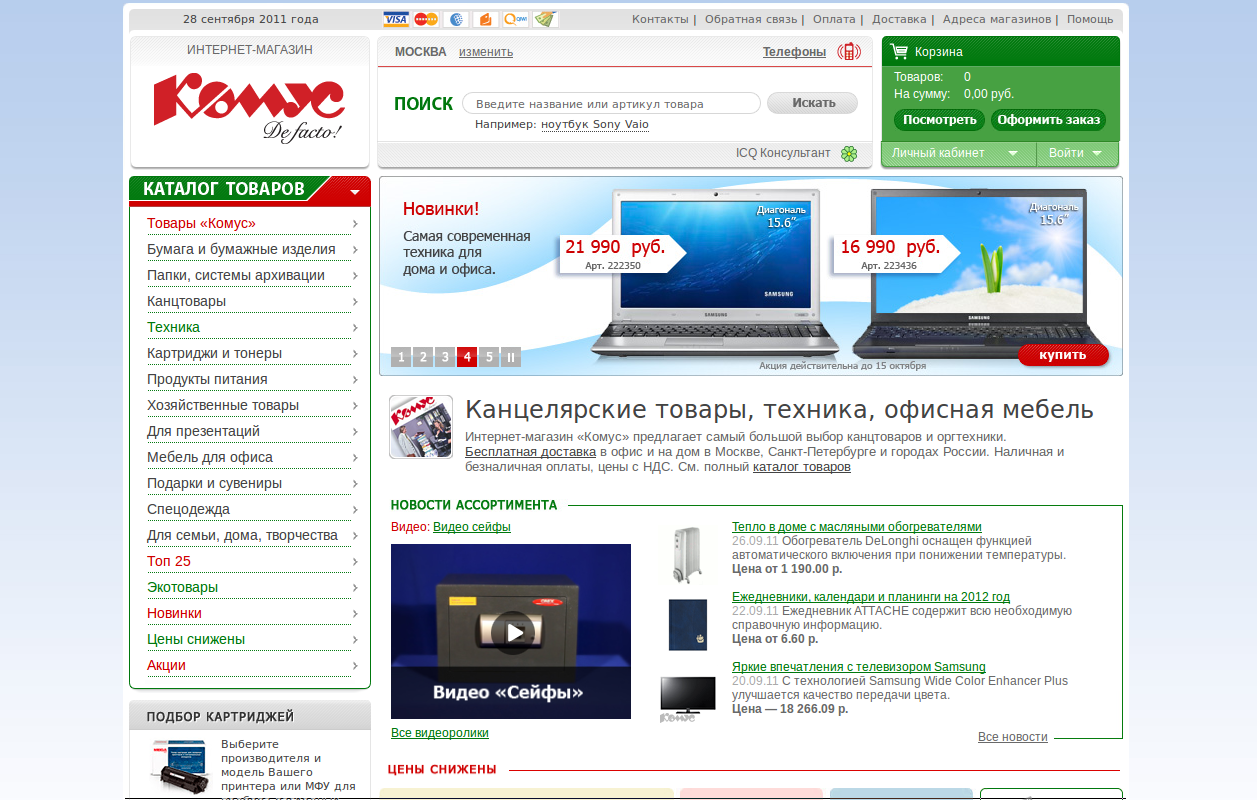Expand the arrow next to Техника
Screen dimensions: 1257x800
(355, 327)
